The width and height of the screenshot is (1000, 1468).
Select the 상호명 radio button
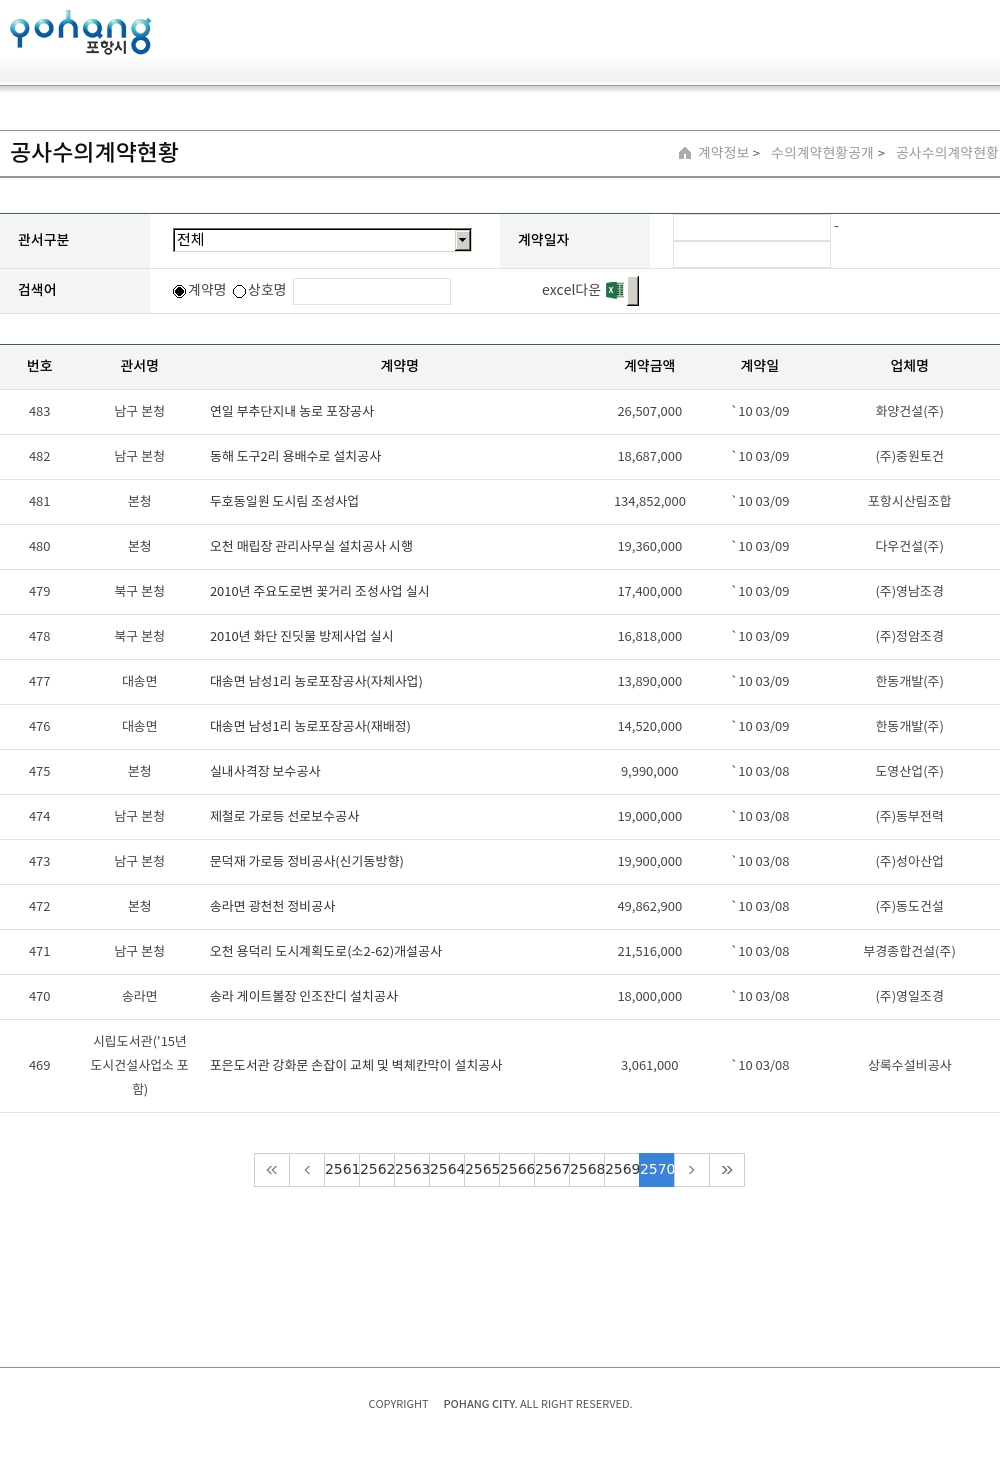pos(240,291)
